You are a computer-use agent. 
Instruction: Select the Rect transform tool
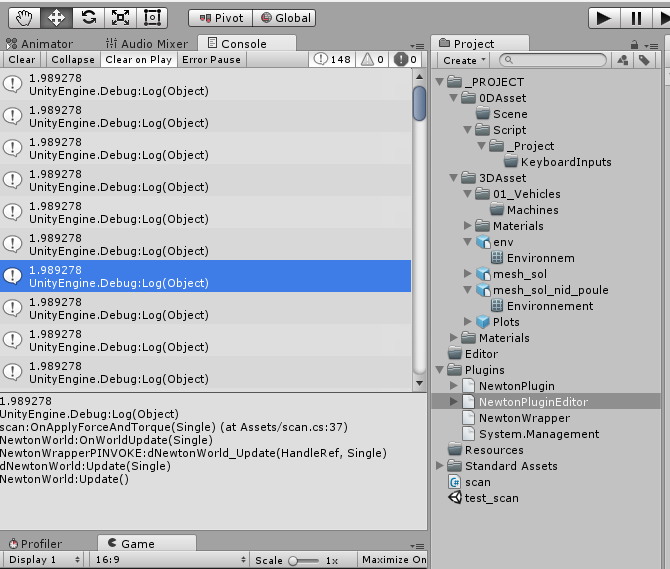[152, 17]
